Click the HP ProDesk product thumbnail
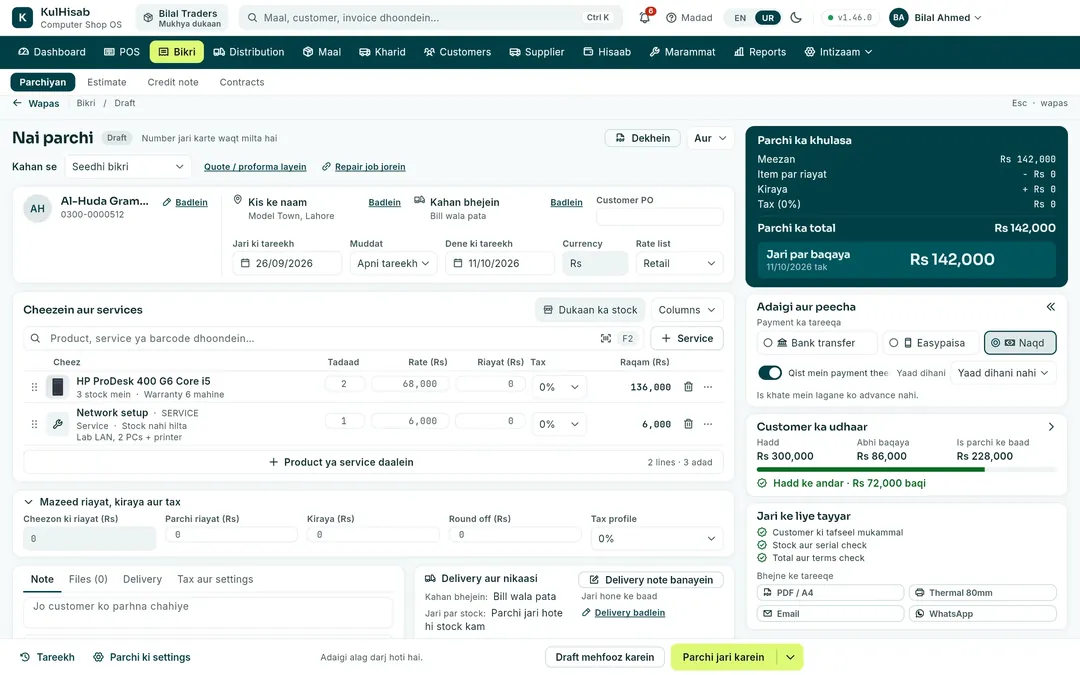This screenshot has width=1080, height=675. [x=58, y=386]
